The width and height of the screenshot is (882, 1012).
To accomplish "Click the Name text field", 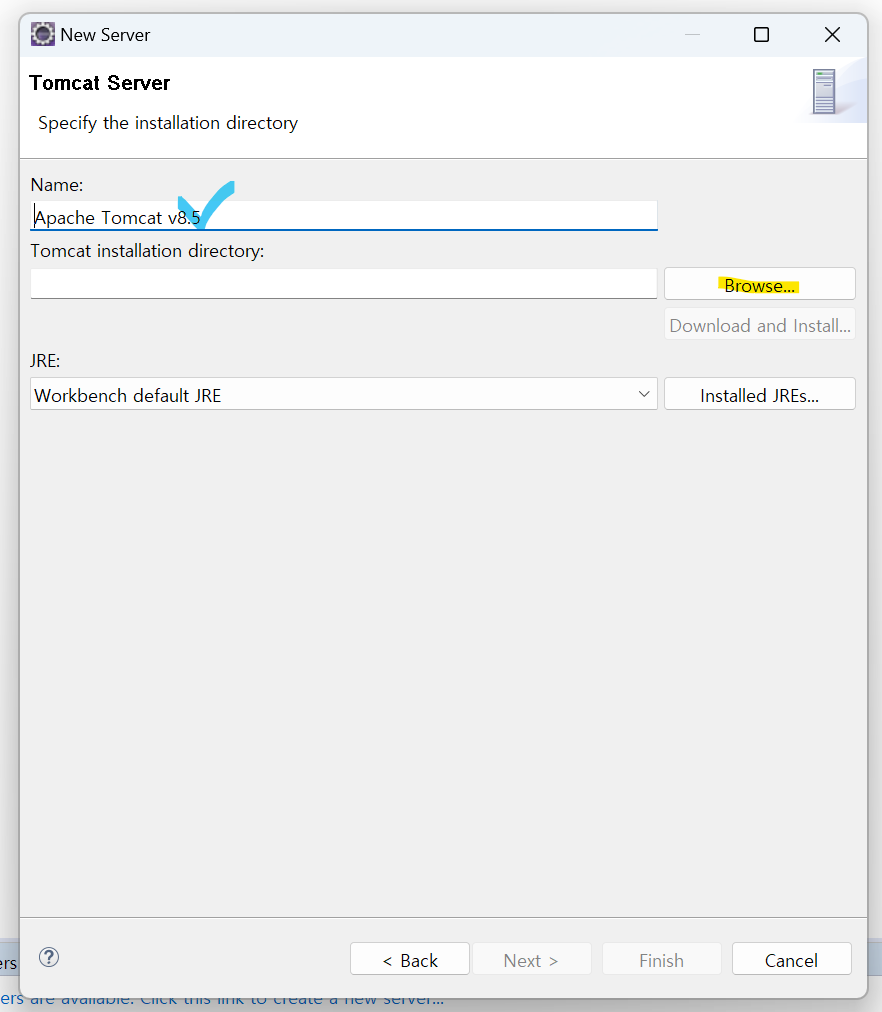I will coord(344,216).
